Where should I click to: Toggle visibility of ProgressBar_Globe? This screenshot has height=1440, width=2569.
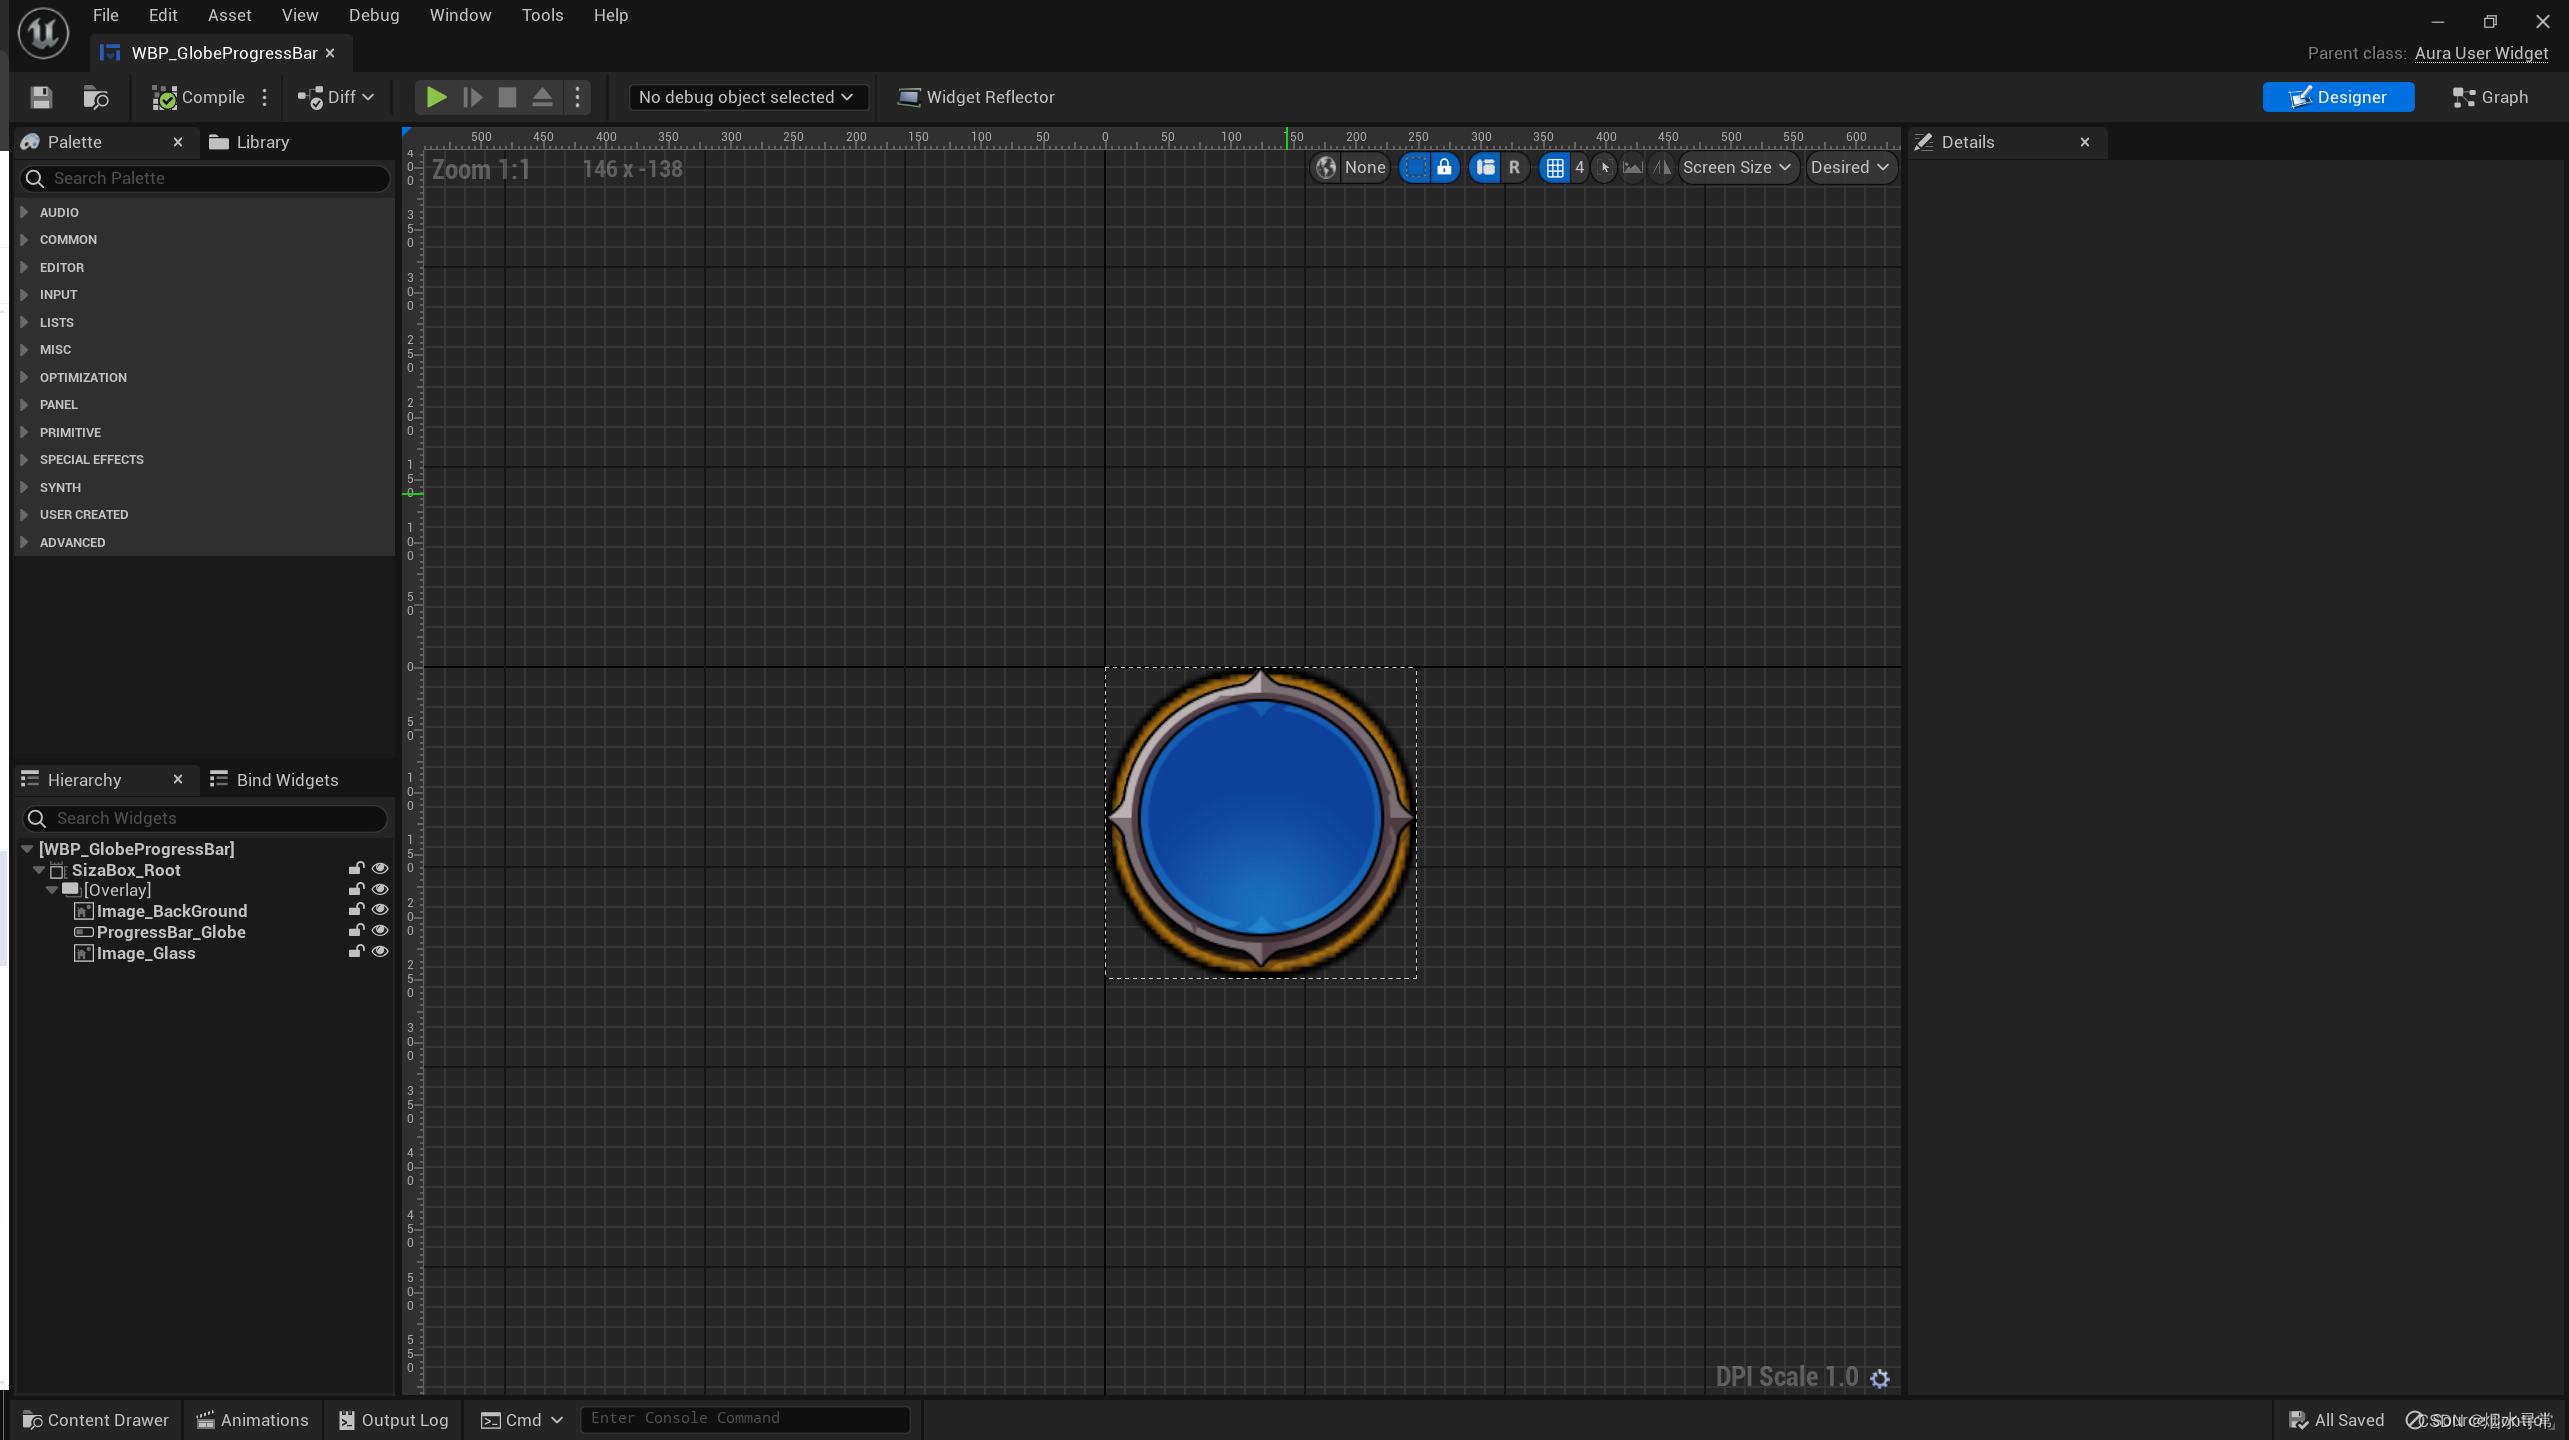tap(380, 931)
